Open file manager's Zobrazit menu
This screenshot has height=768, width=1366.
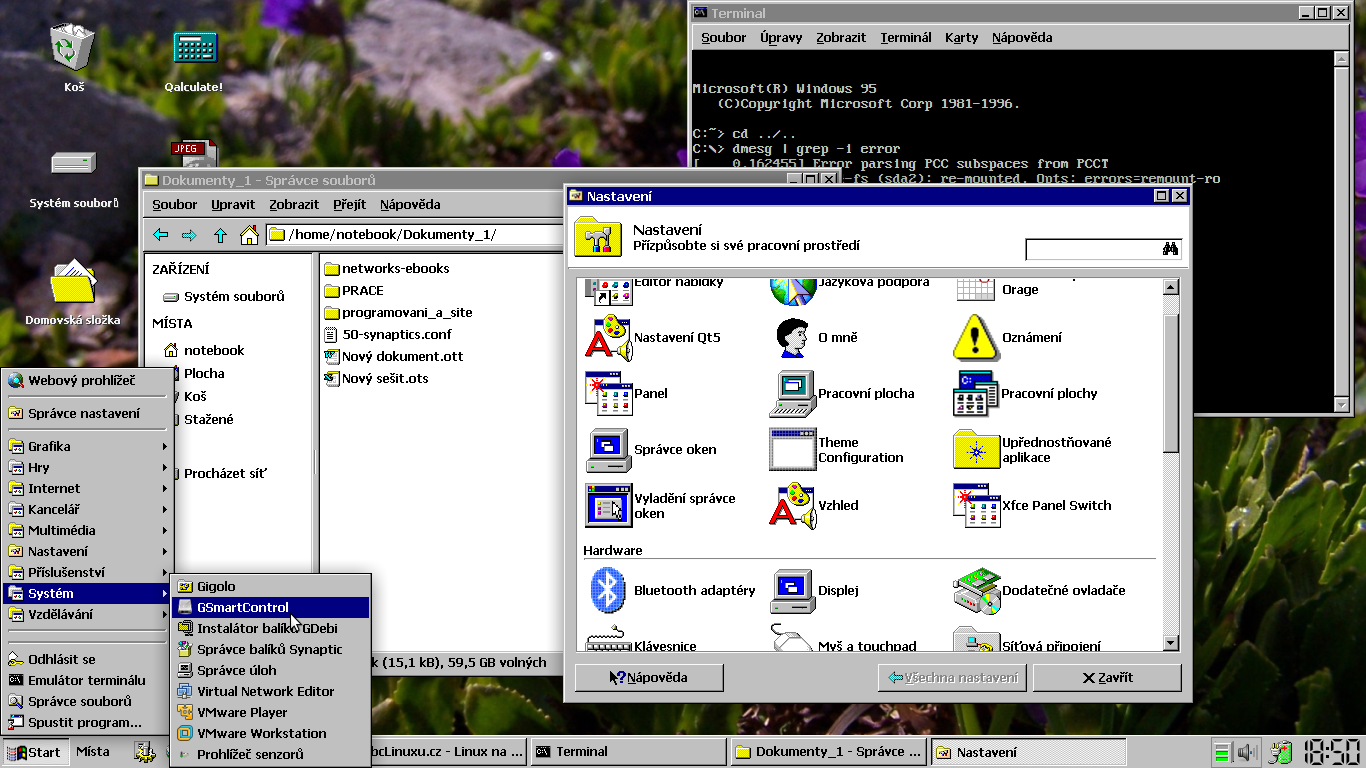coord(294,204)
